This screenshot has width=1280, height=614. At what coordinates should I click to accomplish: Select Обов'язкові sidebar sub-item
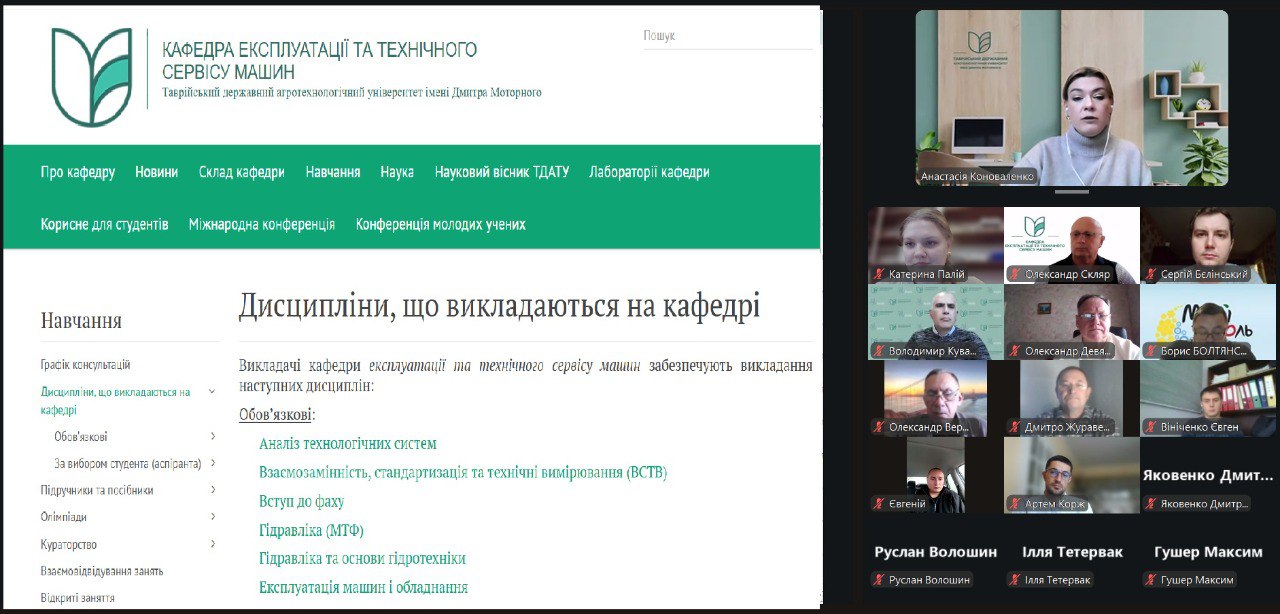(81, 437)
